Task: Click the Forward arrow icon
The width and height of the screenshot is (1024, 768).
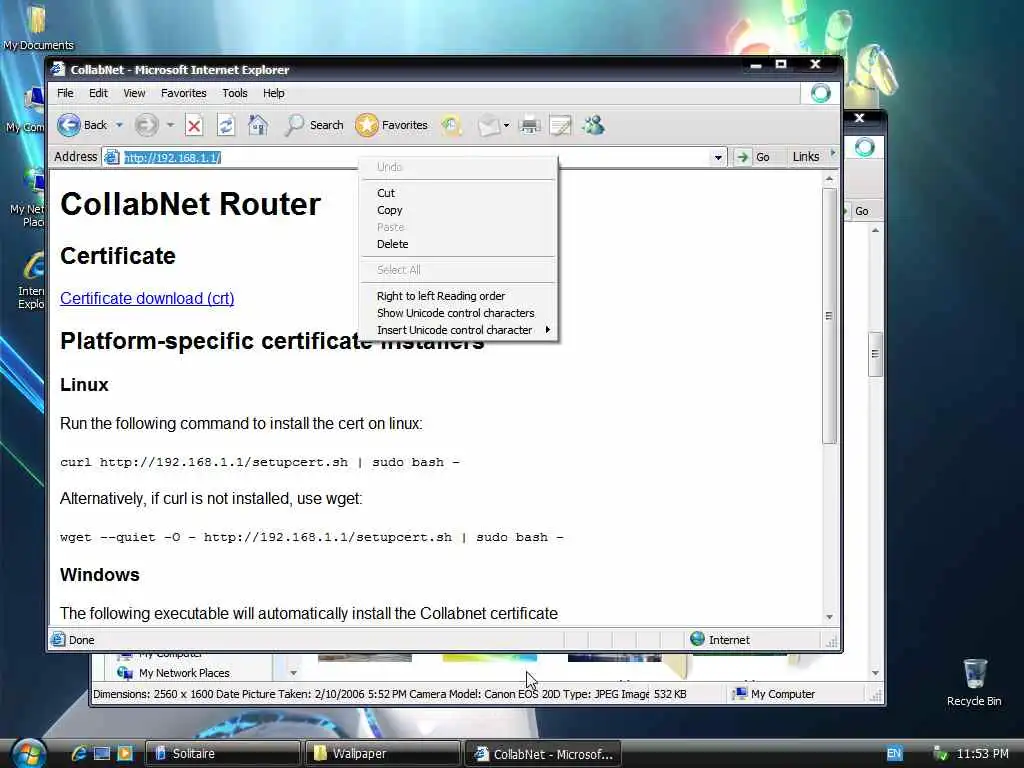Action: [146, 125]
